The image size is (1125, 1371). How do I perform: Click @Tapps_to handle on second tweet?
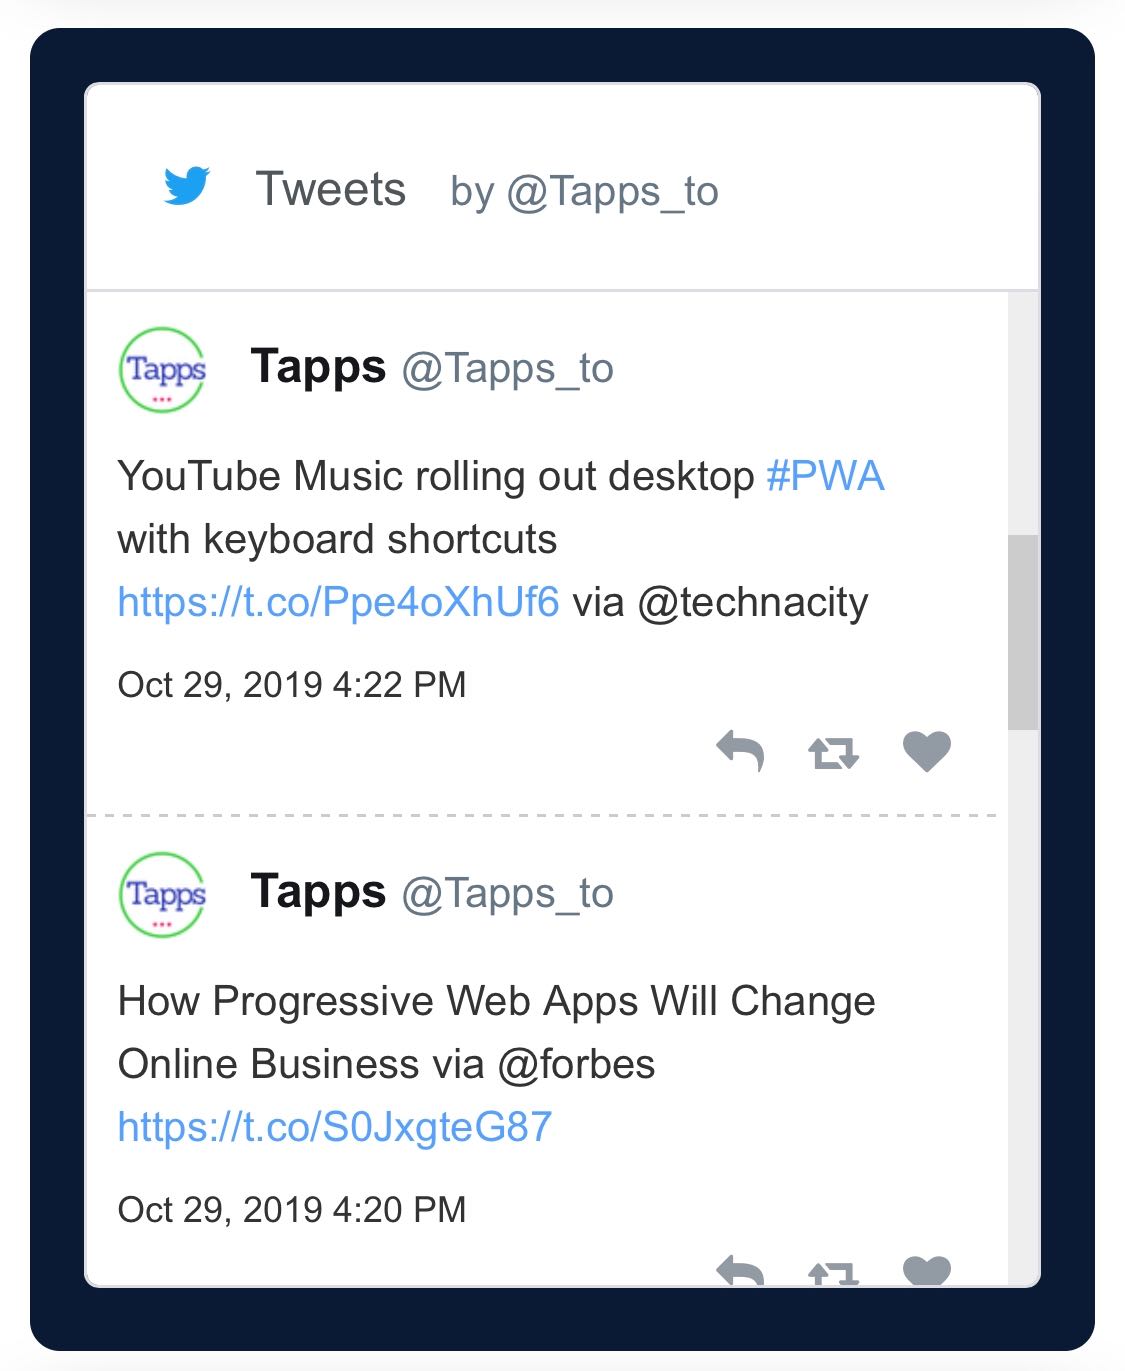[507, 893]
